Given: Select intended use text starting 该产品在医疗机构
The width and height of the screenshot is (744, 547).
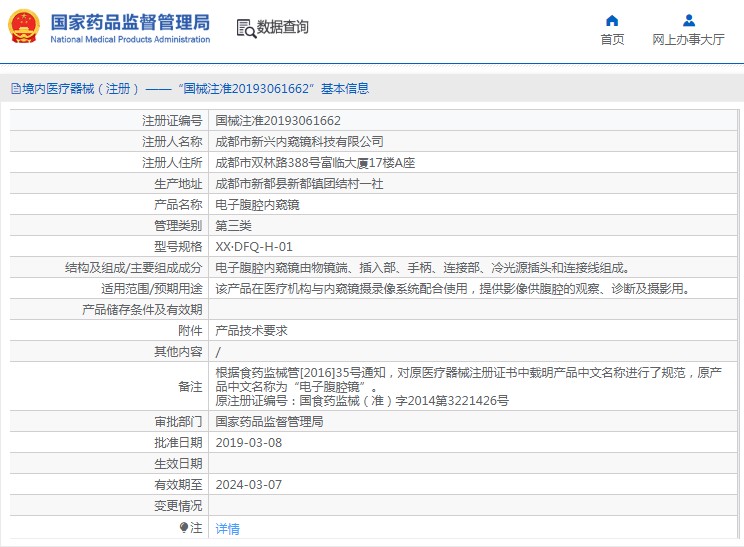Looking at the screenshot, I should click(x=453, y=288).
